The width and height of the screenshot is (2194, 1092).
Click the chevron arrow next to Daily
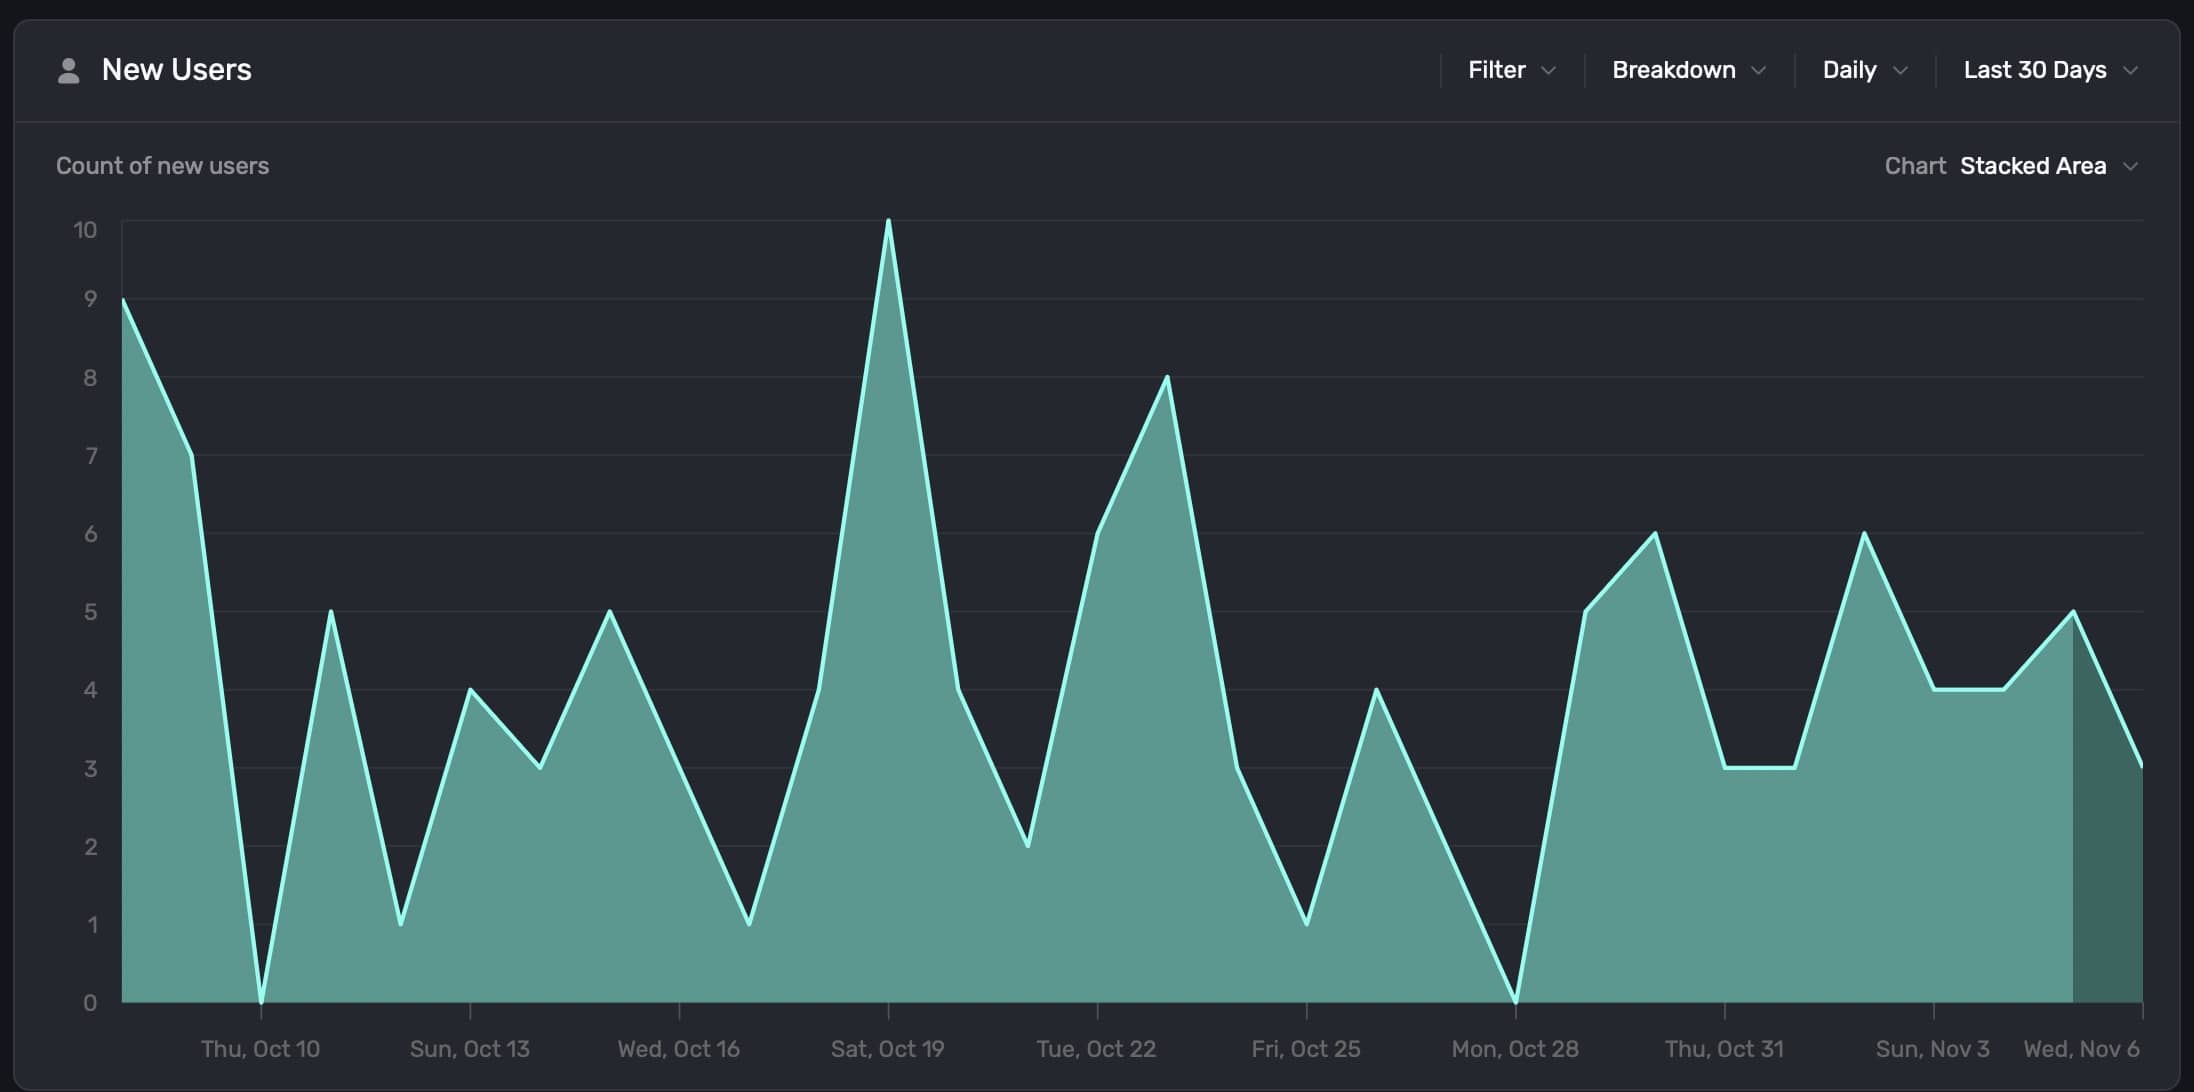(1900, 71)
